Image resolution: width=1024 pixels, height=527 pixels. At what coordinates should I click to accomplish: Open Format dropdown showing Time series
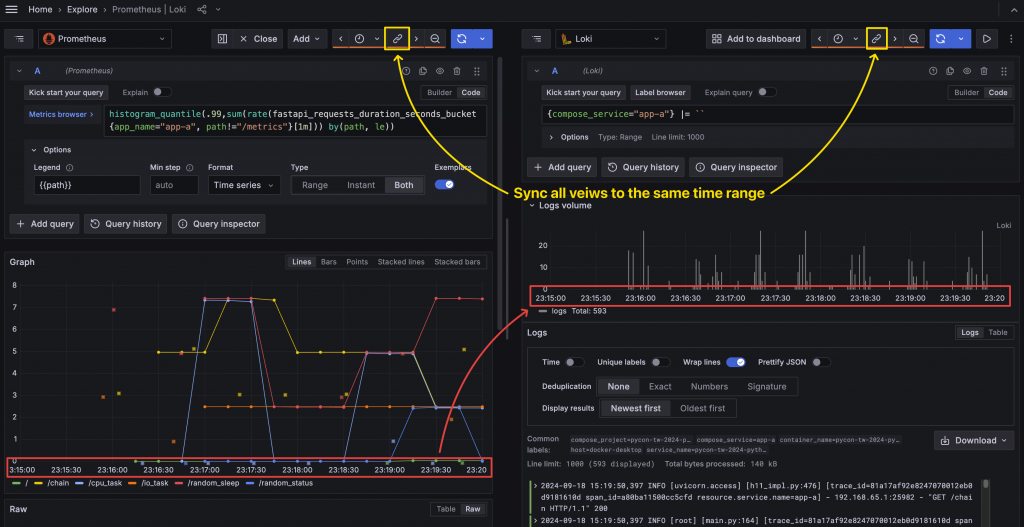pos(244,185)
